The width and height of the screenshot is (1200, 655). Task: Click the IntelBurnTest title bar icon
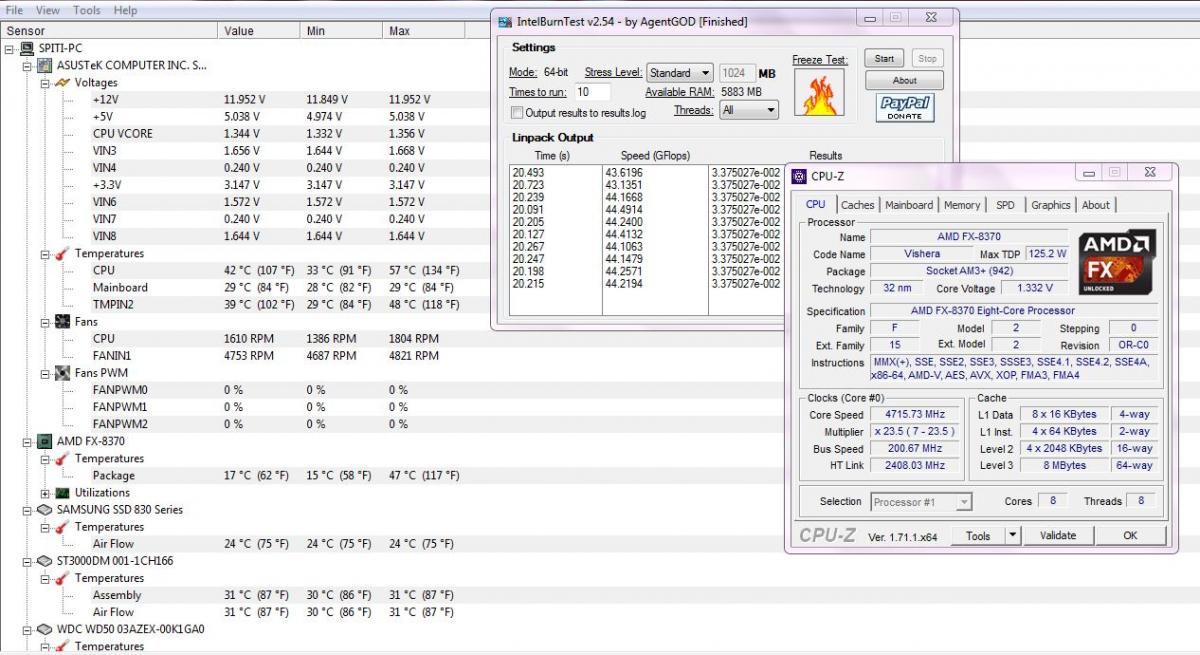505,21
